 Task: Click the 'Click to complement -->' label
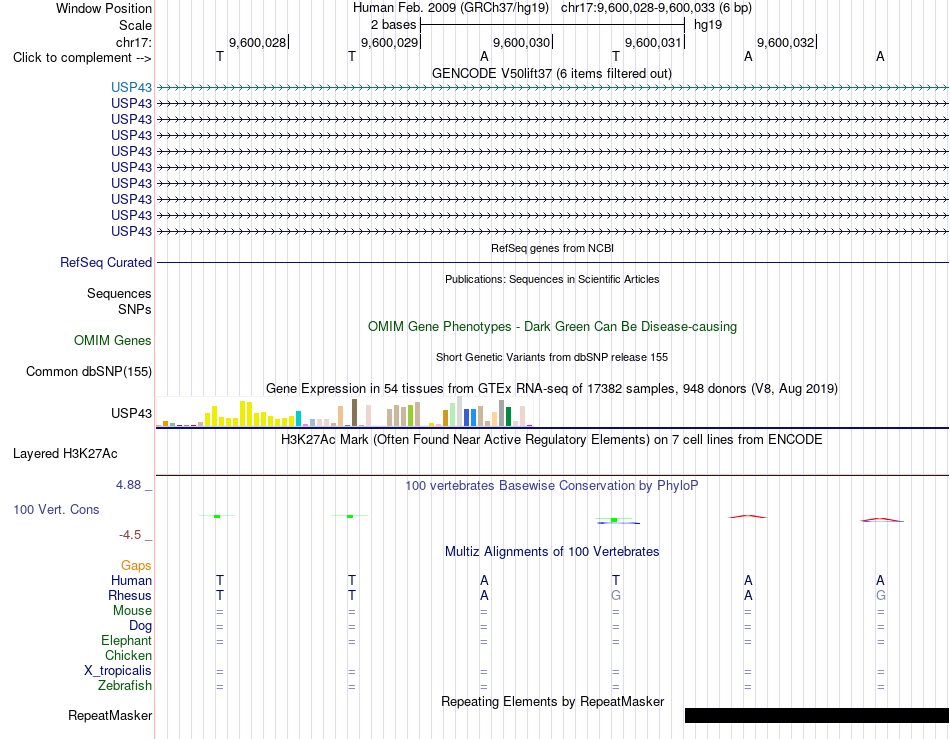tap(82, 58)
